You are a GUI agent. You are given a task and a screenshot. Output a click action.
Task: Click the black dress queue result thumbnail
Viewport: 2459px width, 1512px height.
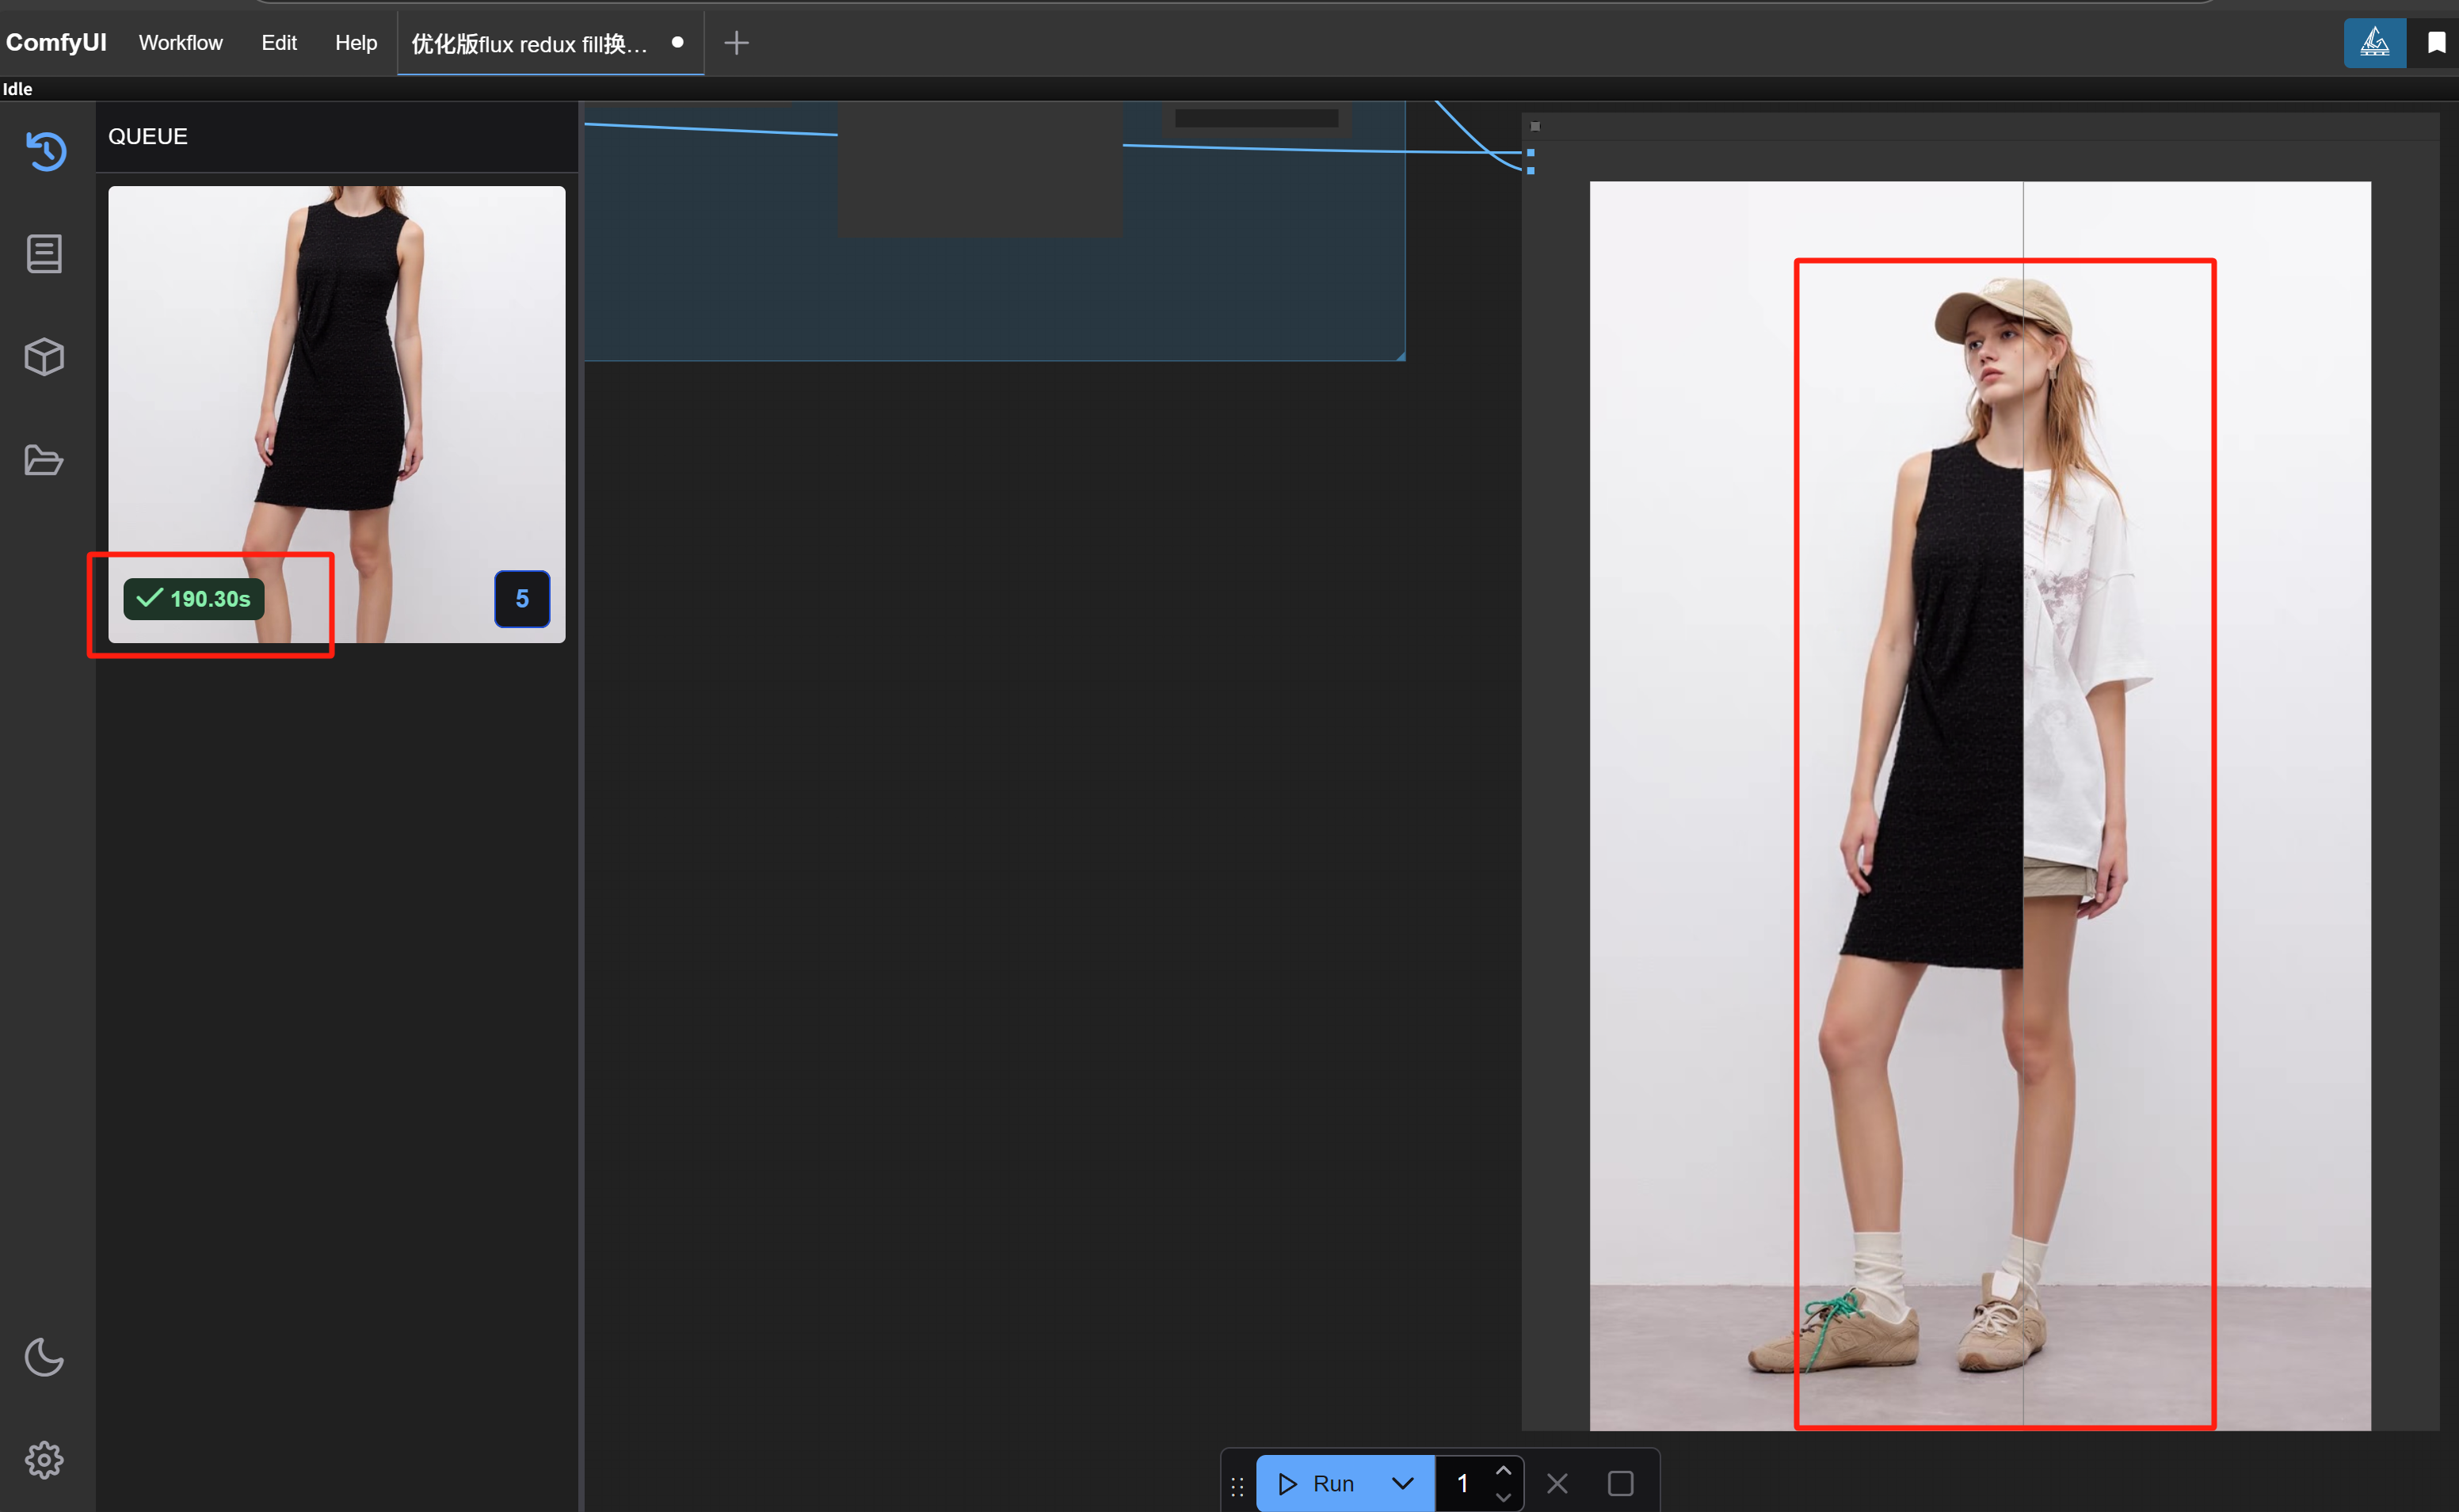(x=336, y=380)
